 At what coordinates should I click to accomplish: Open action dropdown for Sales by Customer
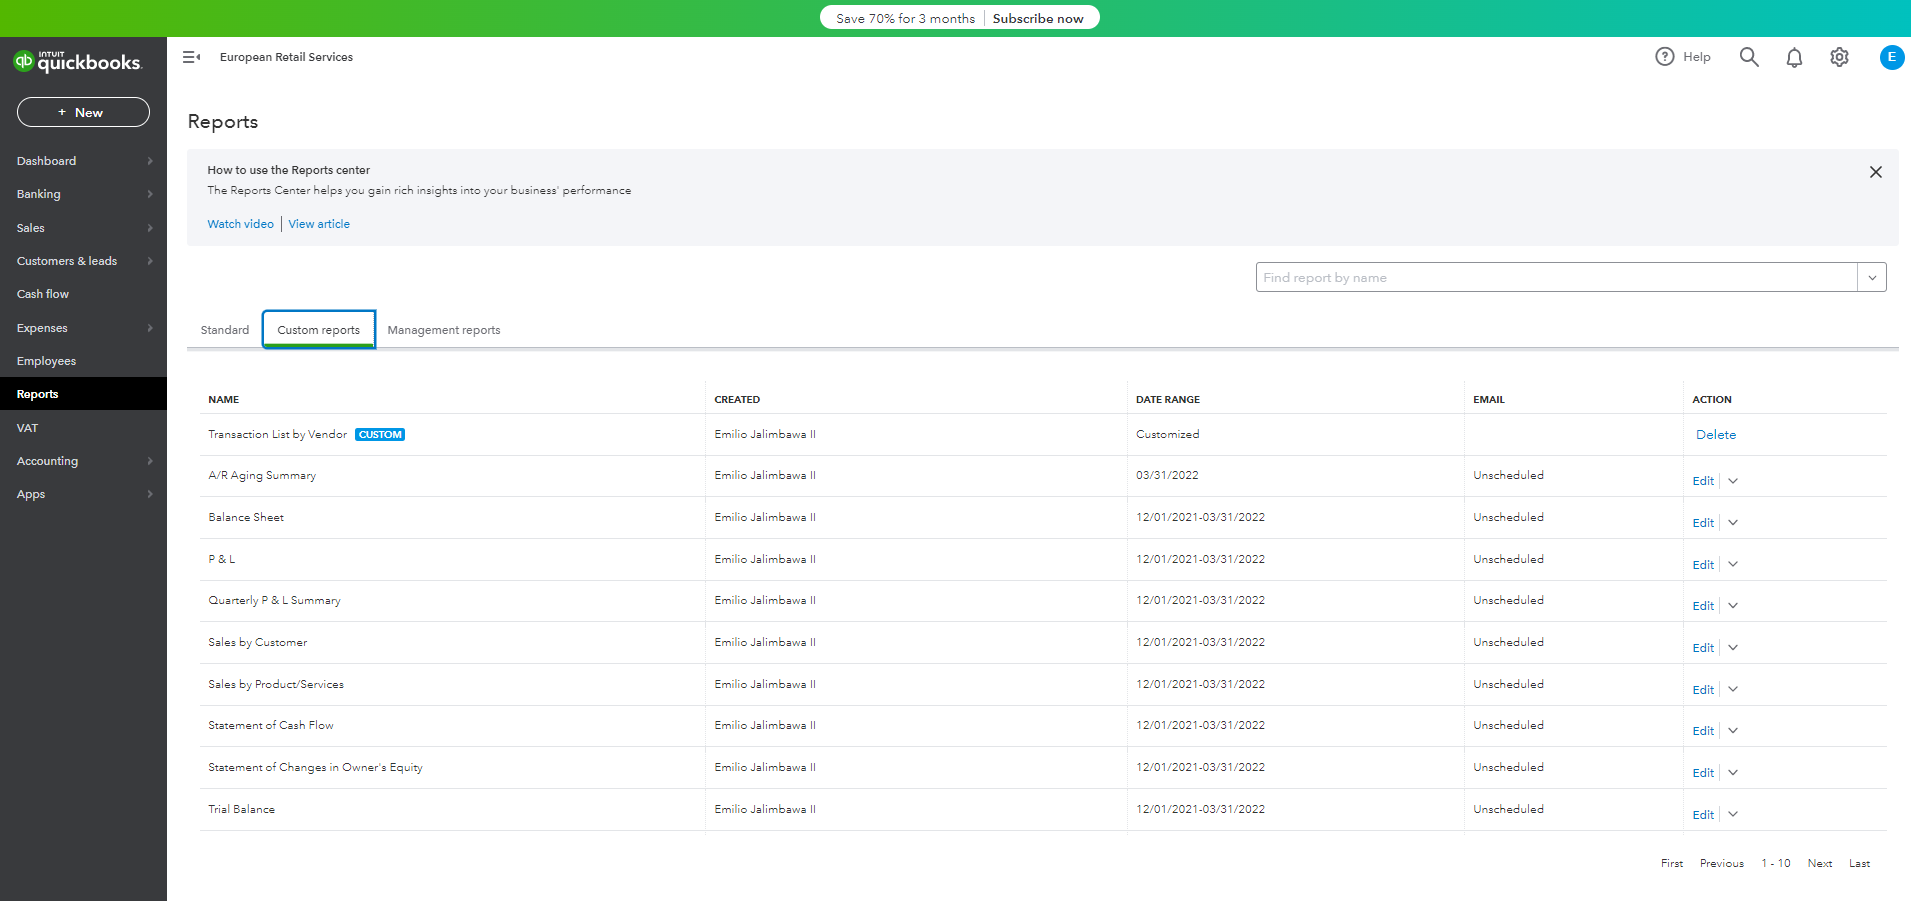pyautogui.click(x=1733, y=648)
